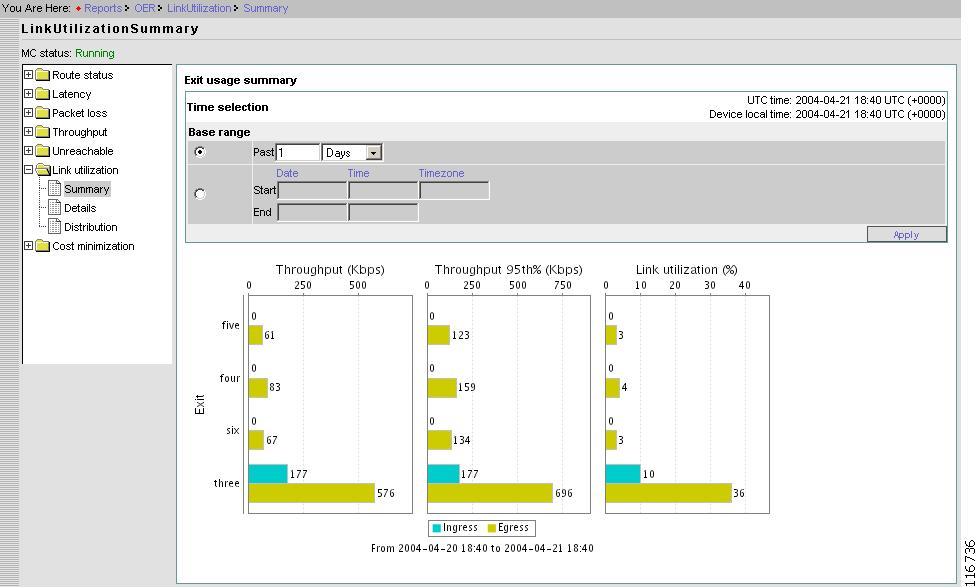Click the Egress legend color swatch
The height and width of the screenshot is (587, 977).
pos(492,528)
